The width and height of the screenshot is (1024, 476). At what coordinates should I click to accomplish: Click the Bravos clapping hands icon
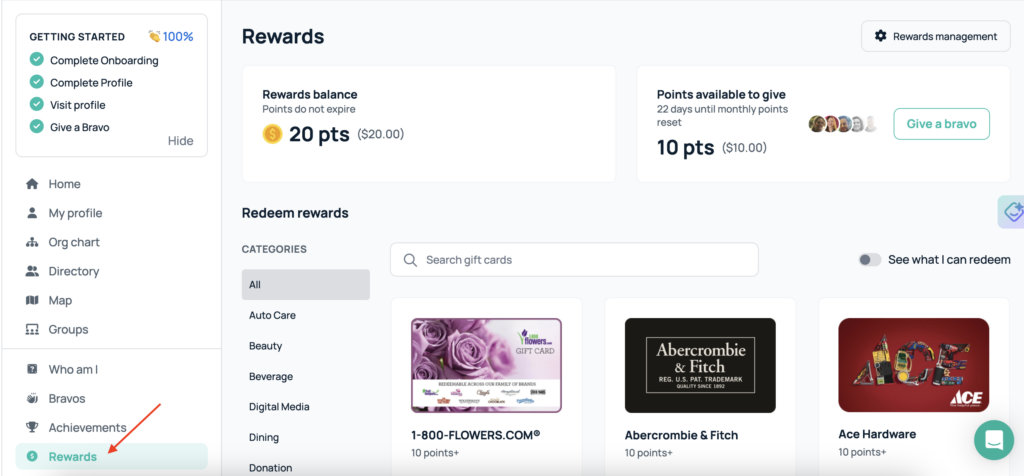coord(32,398)
